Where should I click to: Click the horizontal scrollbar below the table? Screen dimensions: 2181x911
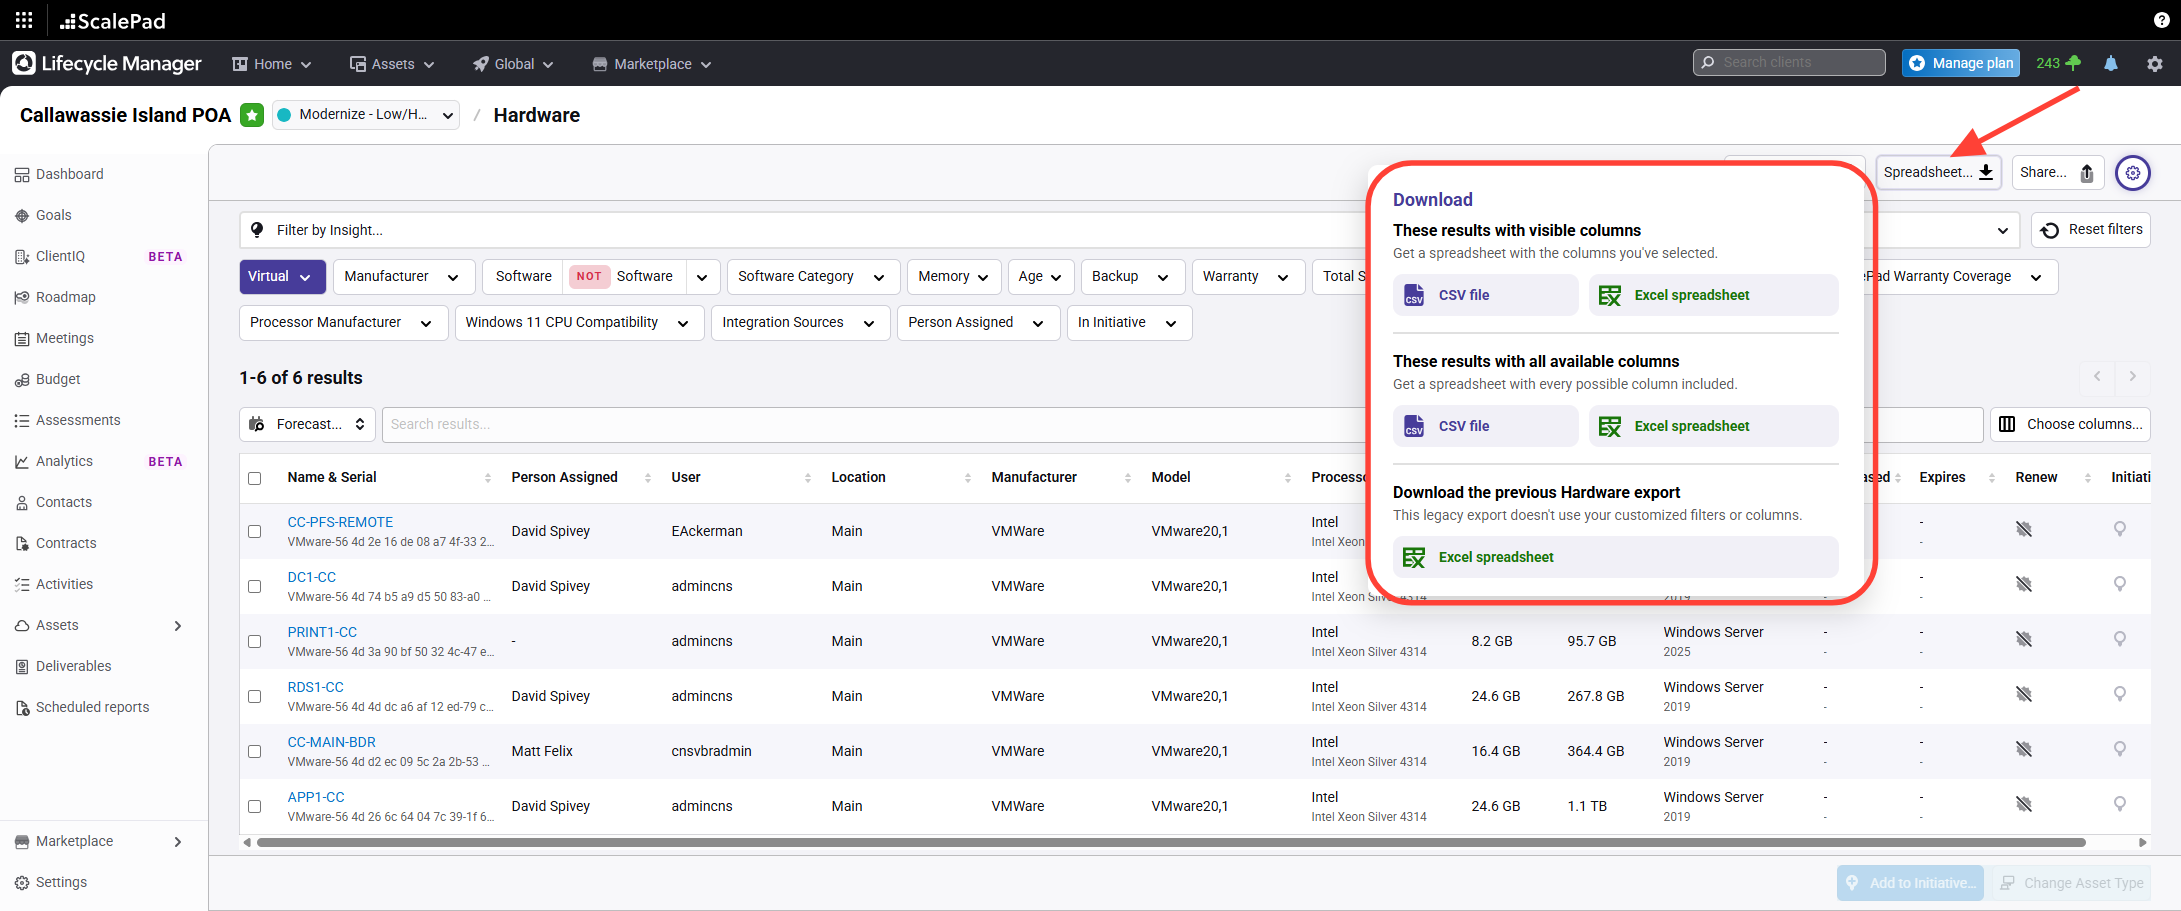pyautogui.click(x=1170, y=843)
